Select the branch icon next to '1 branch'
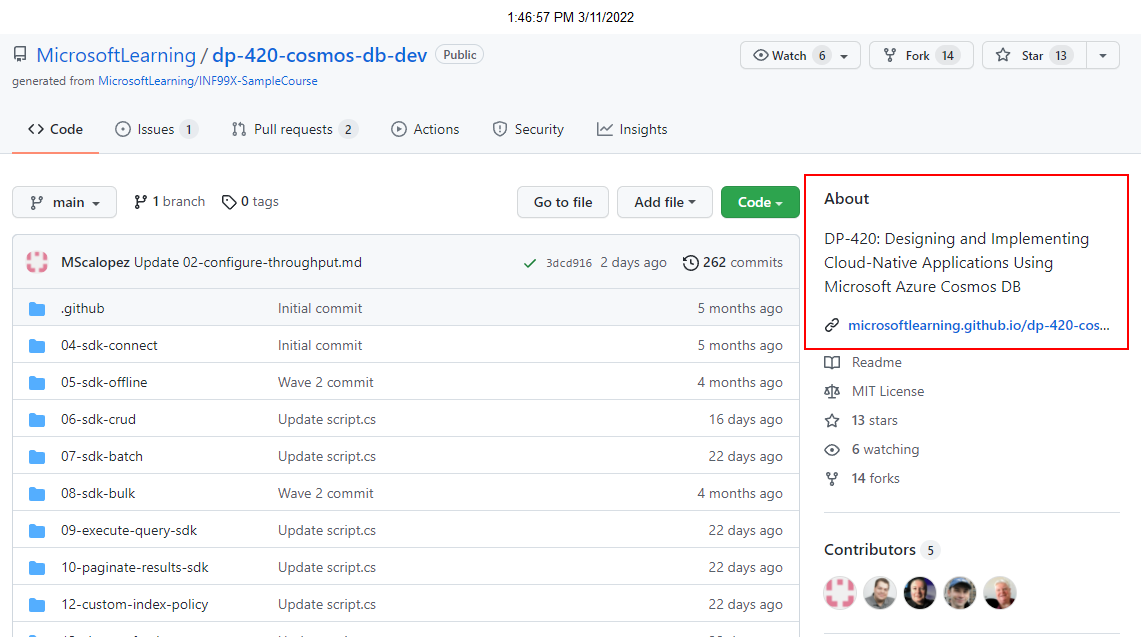 [x=140, y=201]
